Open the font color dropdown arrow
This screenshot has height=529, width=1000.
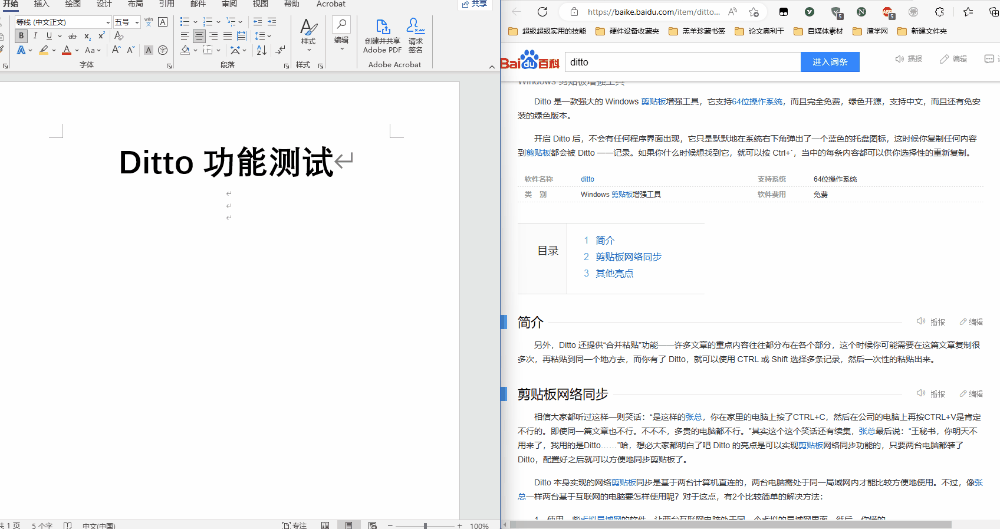click(x=77, y=50)
